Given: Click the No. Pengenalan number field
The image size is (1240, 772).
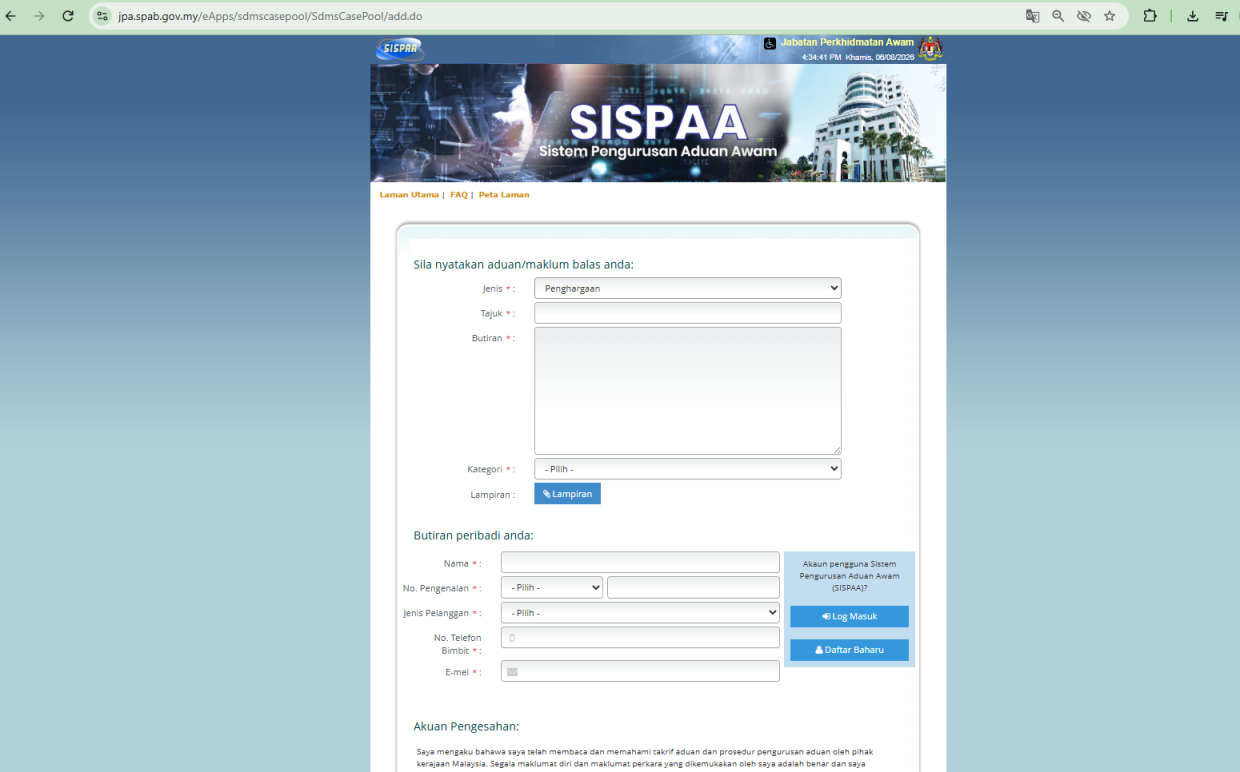Looking at the screenshot, I should click(693, 587).
